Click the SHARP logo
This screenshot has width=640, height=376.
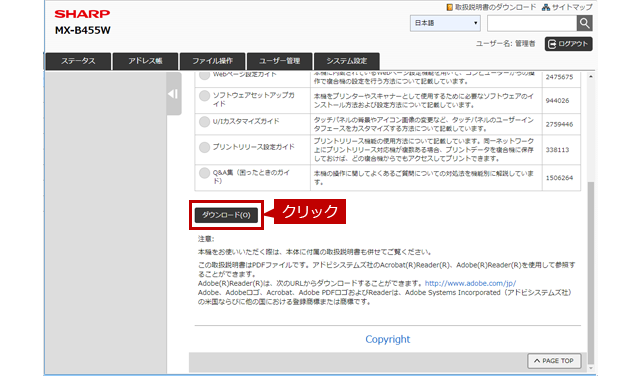point(82,14)
